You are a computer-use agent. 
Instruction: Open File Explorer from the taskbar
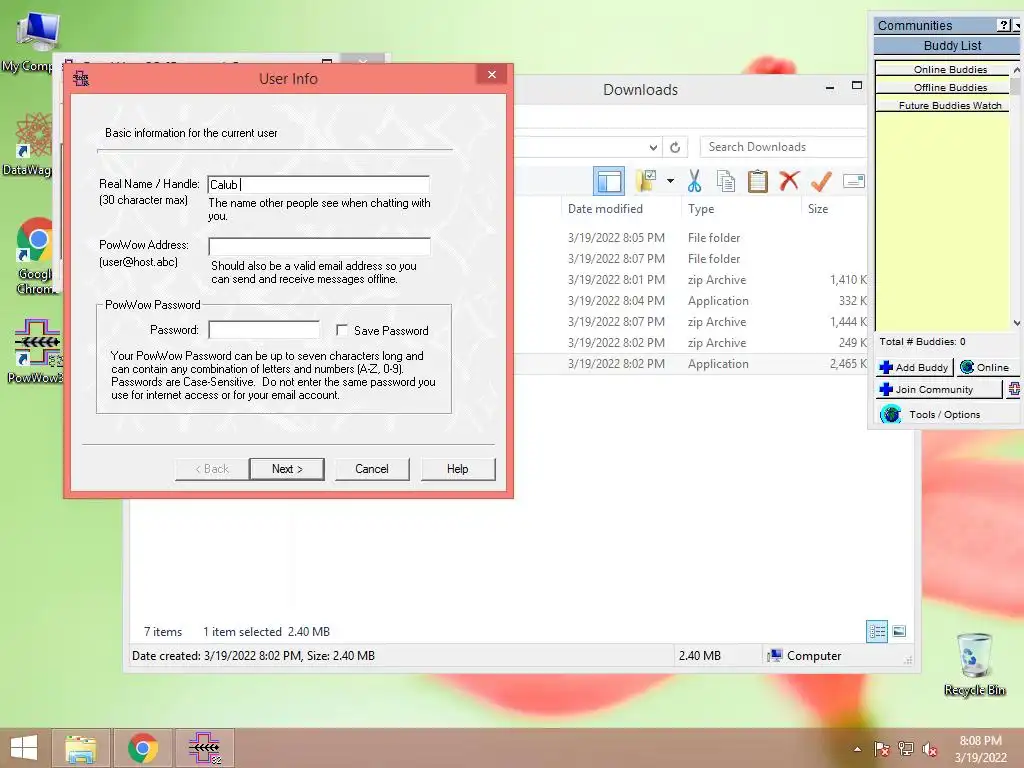coord(80,748)
